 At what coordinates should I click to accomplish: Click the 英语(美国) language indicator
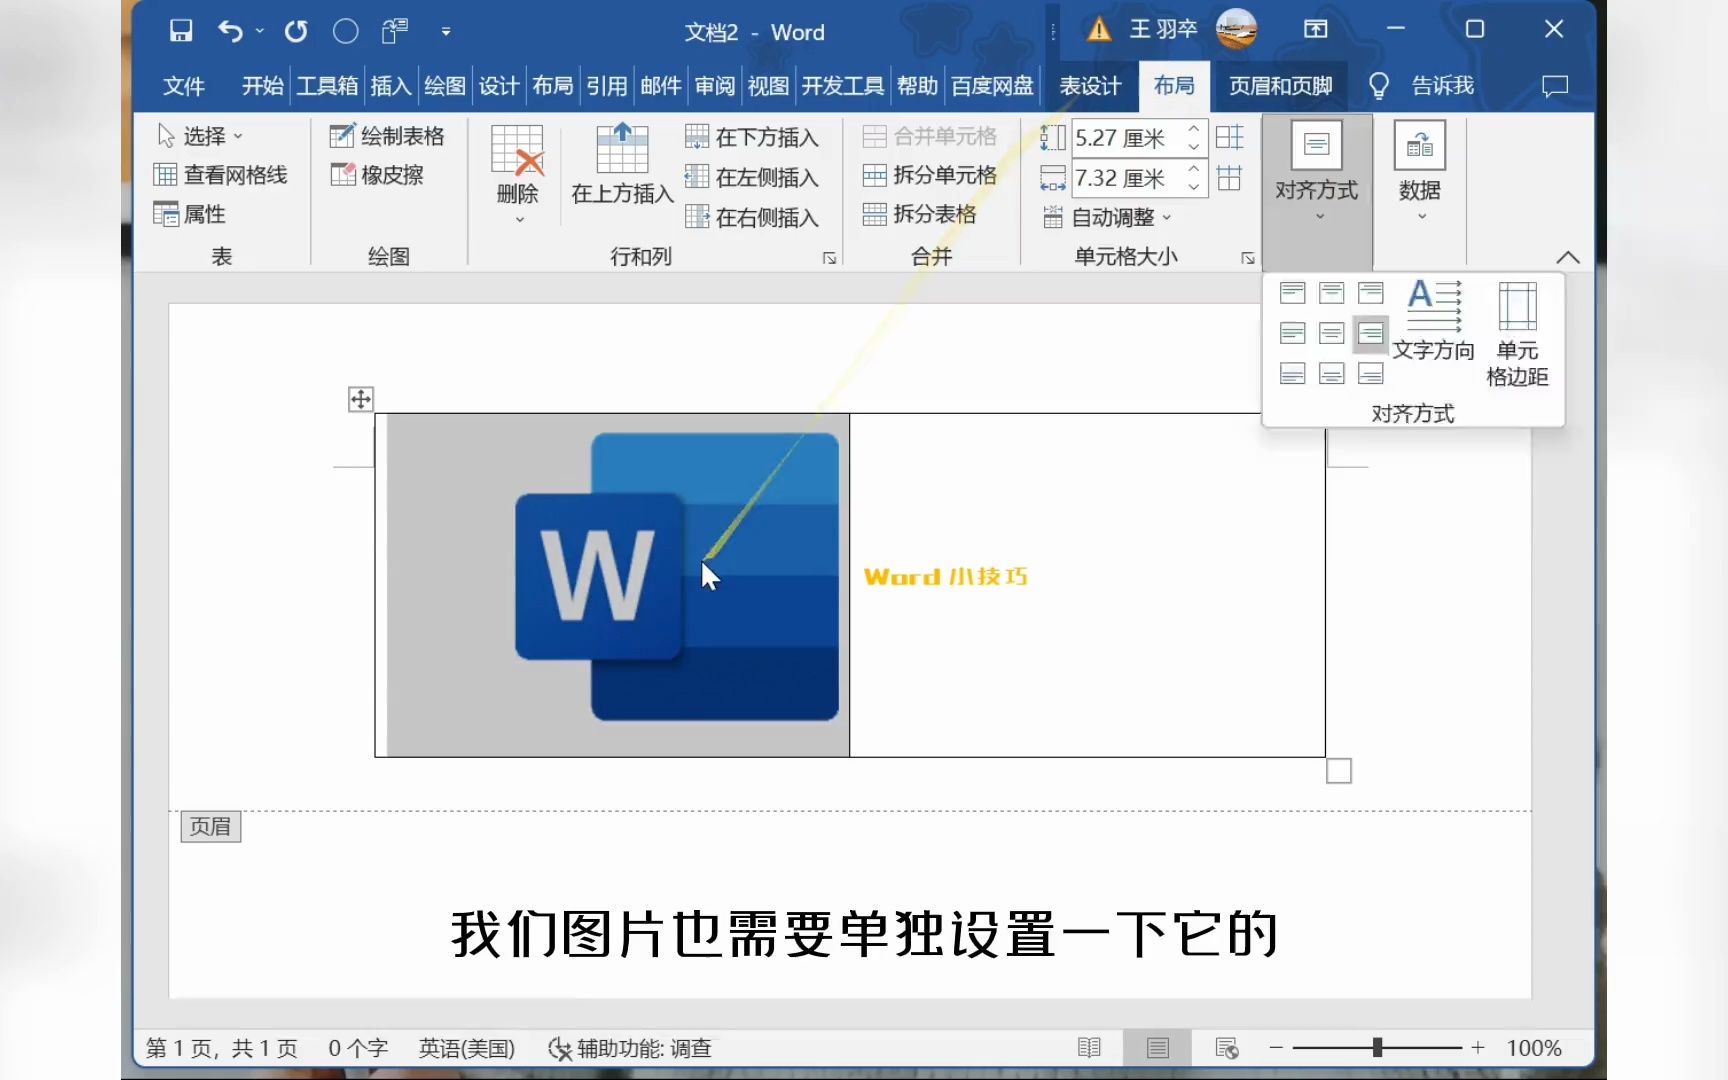466,1048
